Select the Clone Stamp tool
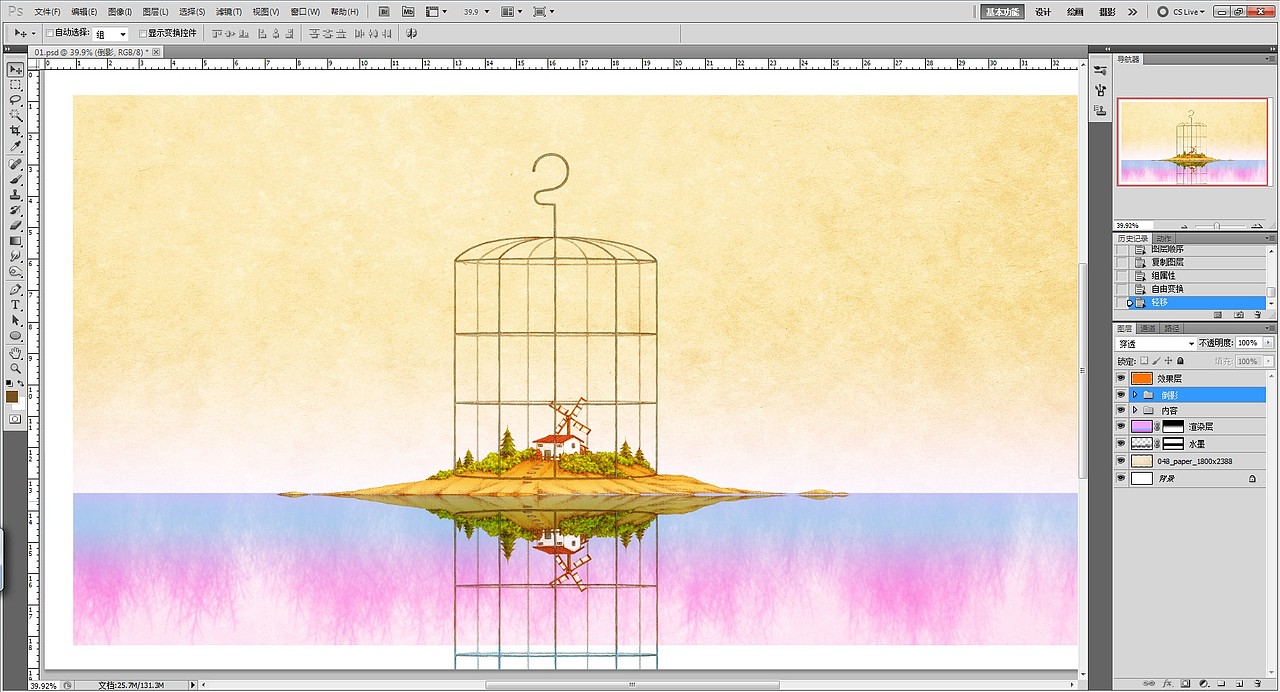 pyautogui.click(x=16, y=195)
